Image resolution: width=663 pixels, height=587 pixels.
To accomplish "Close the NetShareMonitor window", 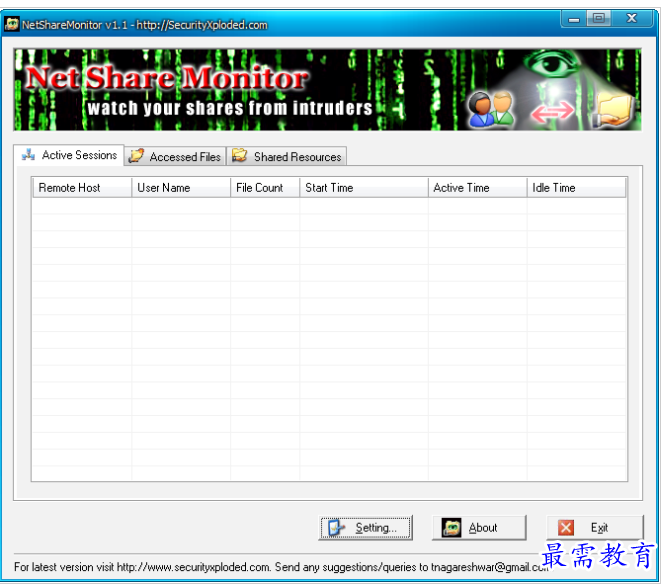I will [x=632, y=19].
